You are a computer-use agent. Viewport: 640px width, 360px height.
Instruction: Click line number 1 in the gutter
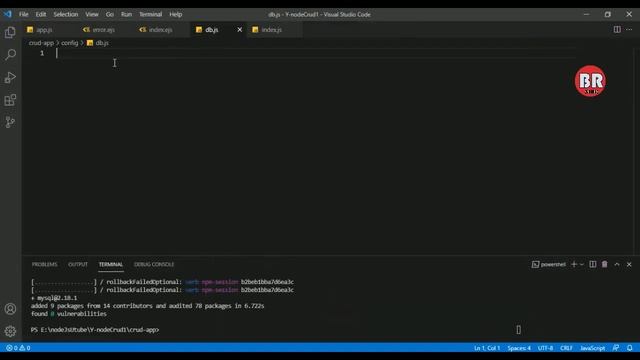[x=42, y=53]
